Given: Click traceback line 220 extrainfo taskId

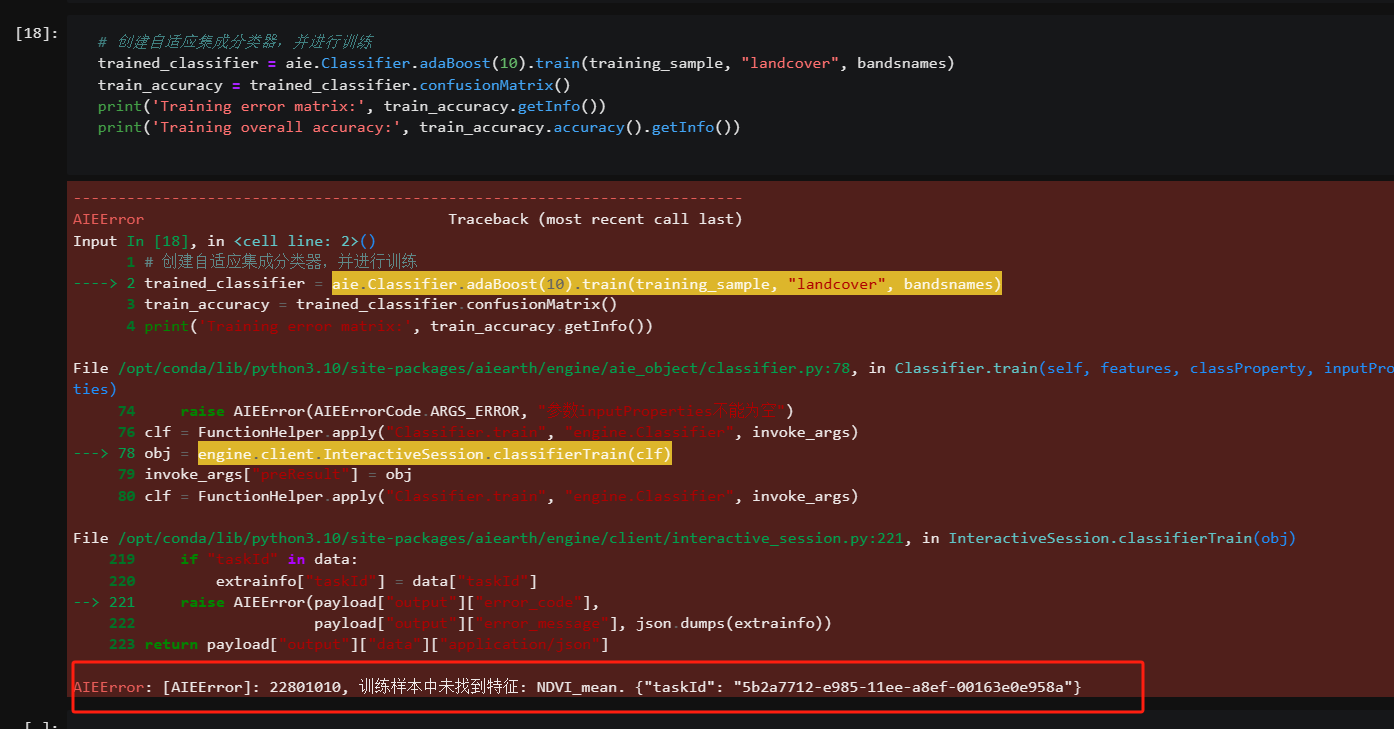Looking at the screenshot, I should coord(323,581).
